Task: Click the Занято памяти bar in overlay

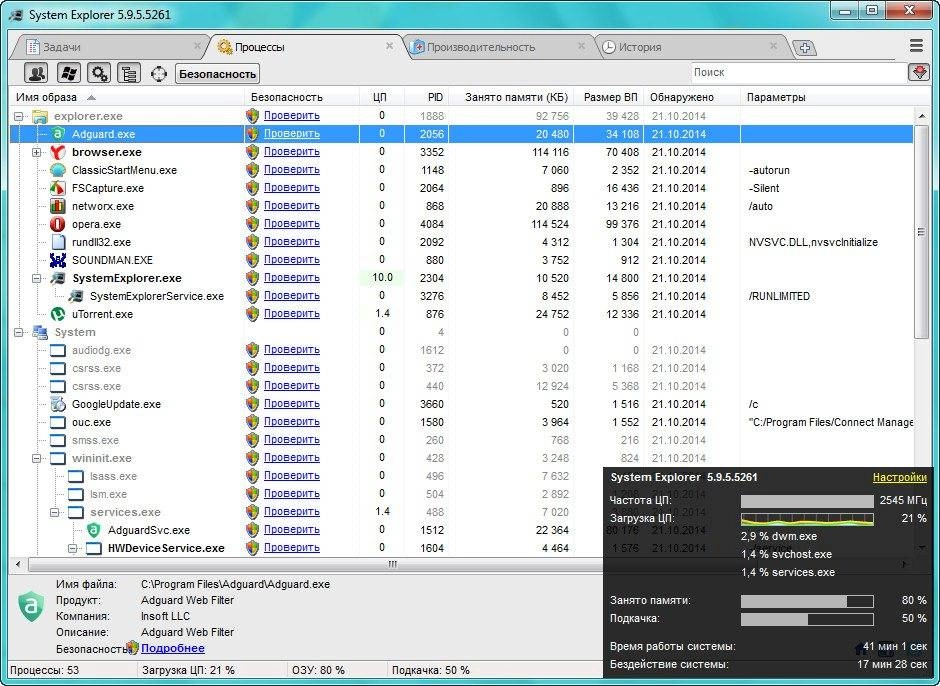Action: pyautogui.click(x=807, y=601)
